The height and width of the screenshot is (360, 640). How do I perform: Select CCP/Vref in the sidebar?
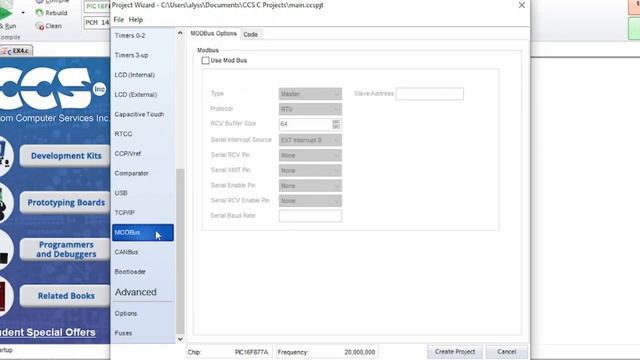[x=143, y=153]
